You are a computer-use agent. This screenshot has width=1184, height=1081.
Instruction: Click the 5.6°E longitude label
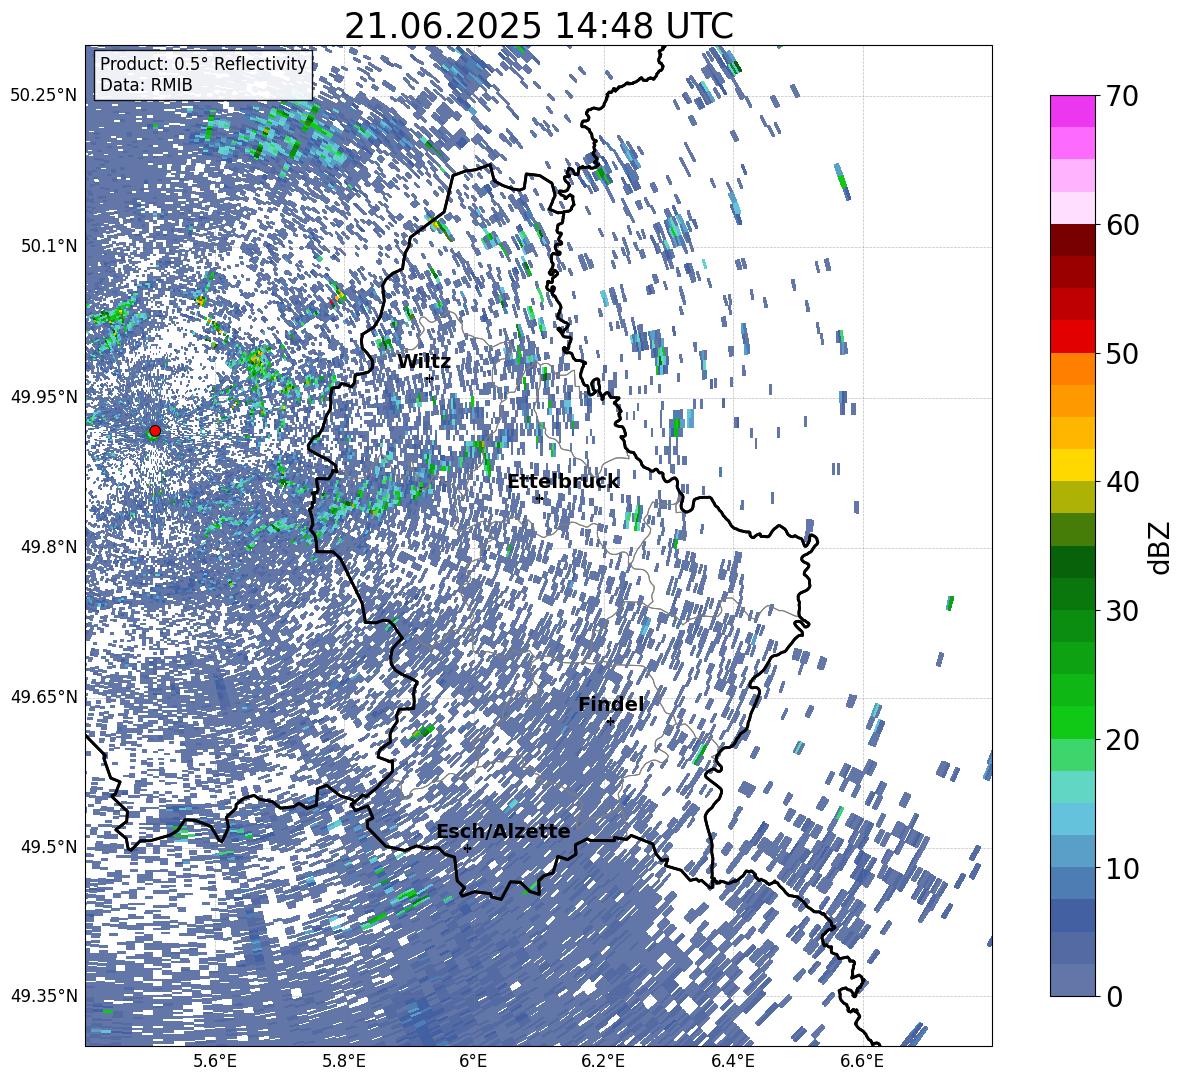point(215,1061)
